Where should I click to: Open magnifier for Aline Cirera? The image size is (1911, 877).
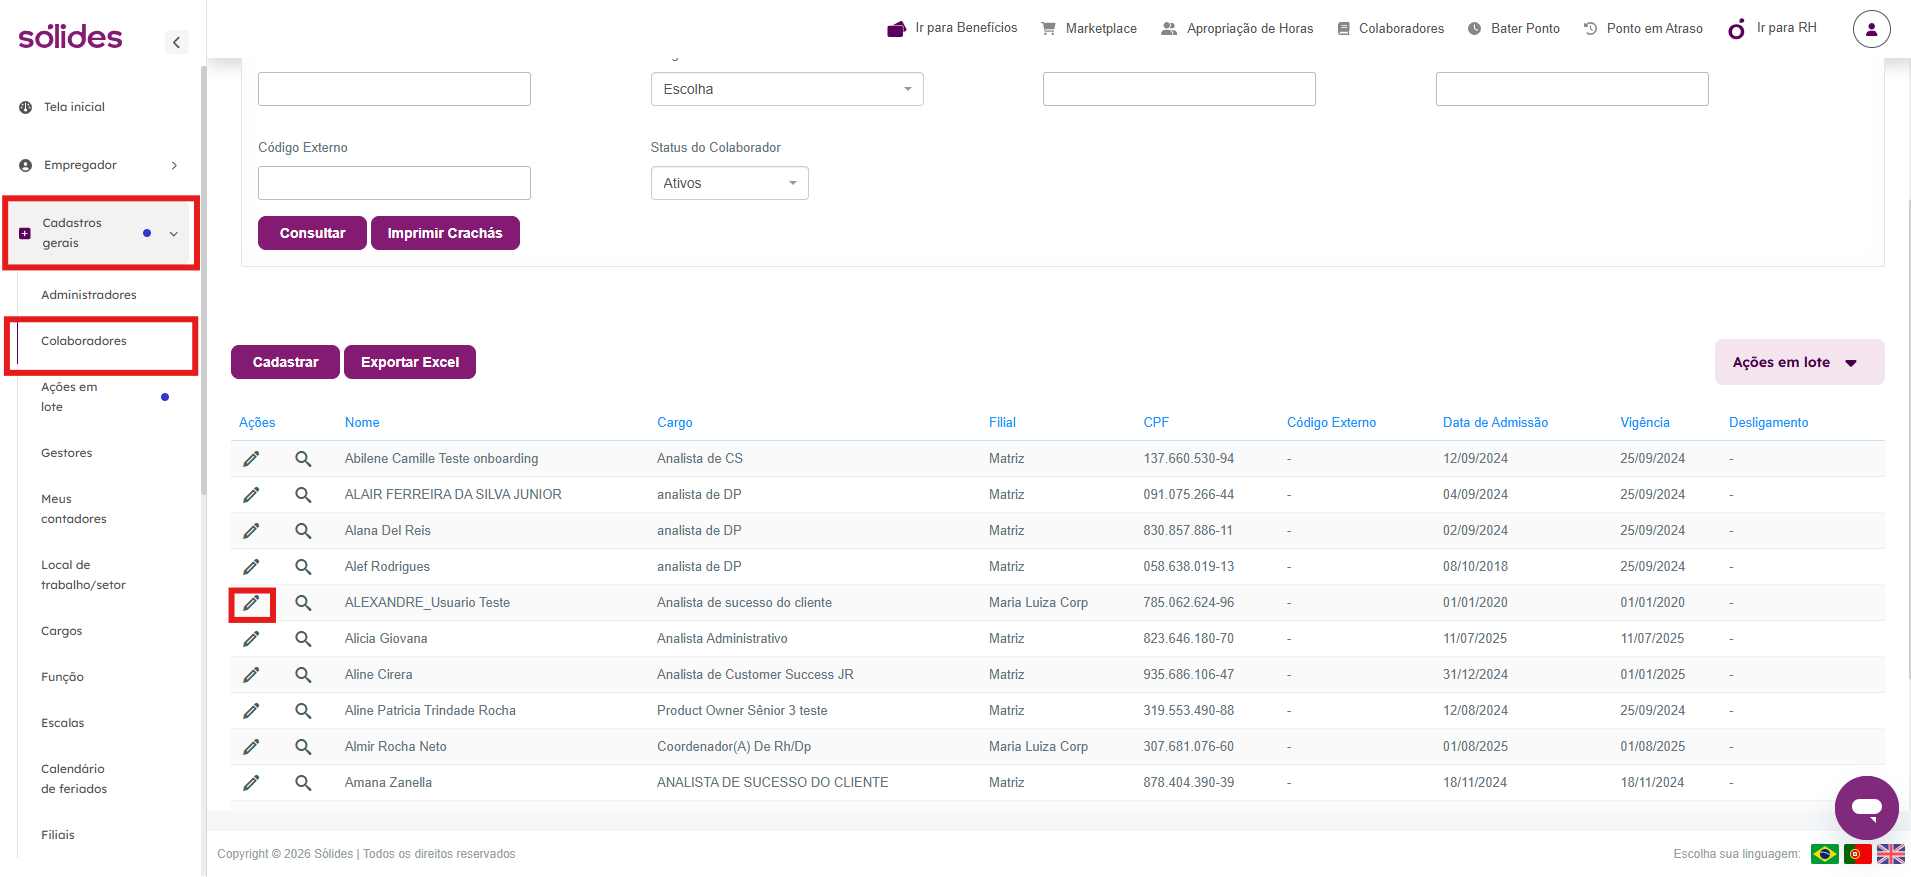[x=303, y=675]
